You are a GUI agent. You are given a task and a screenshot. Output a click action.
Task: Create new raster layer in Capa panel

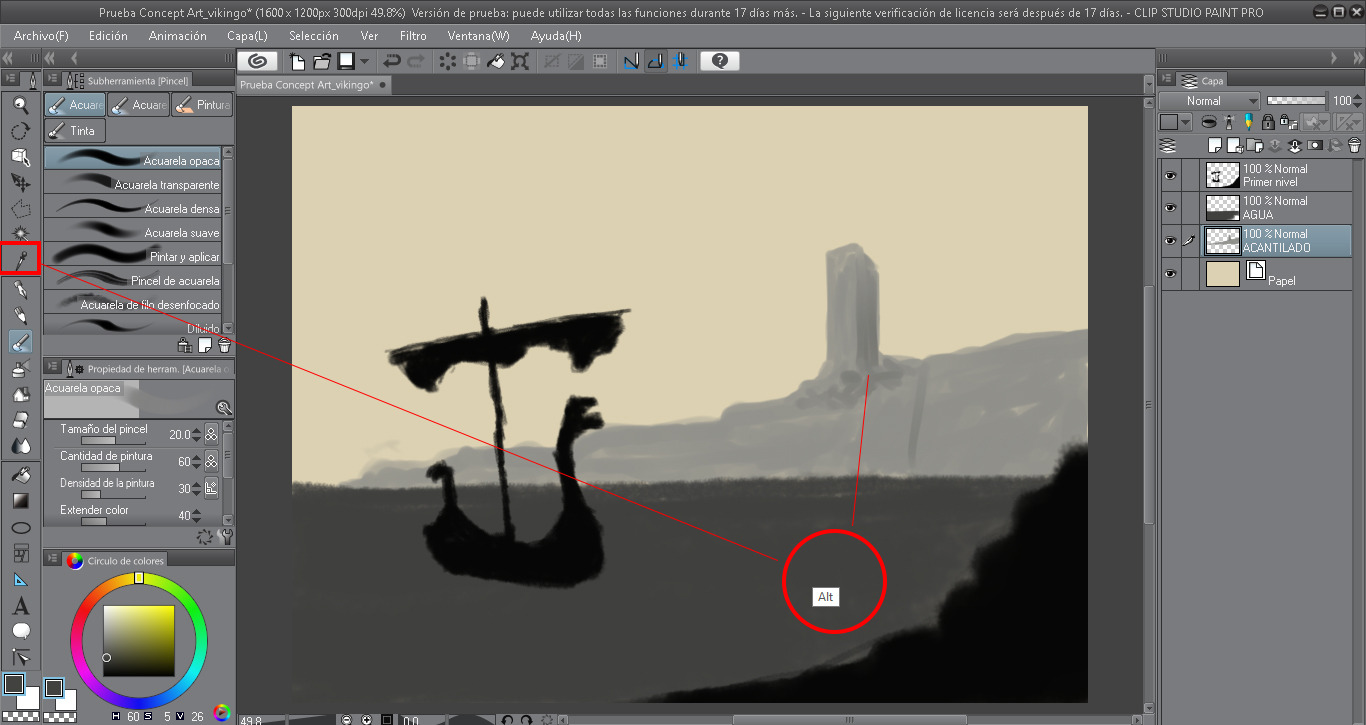pos(1216,146)
